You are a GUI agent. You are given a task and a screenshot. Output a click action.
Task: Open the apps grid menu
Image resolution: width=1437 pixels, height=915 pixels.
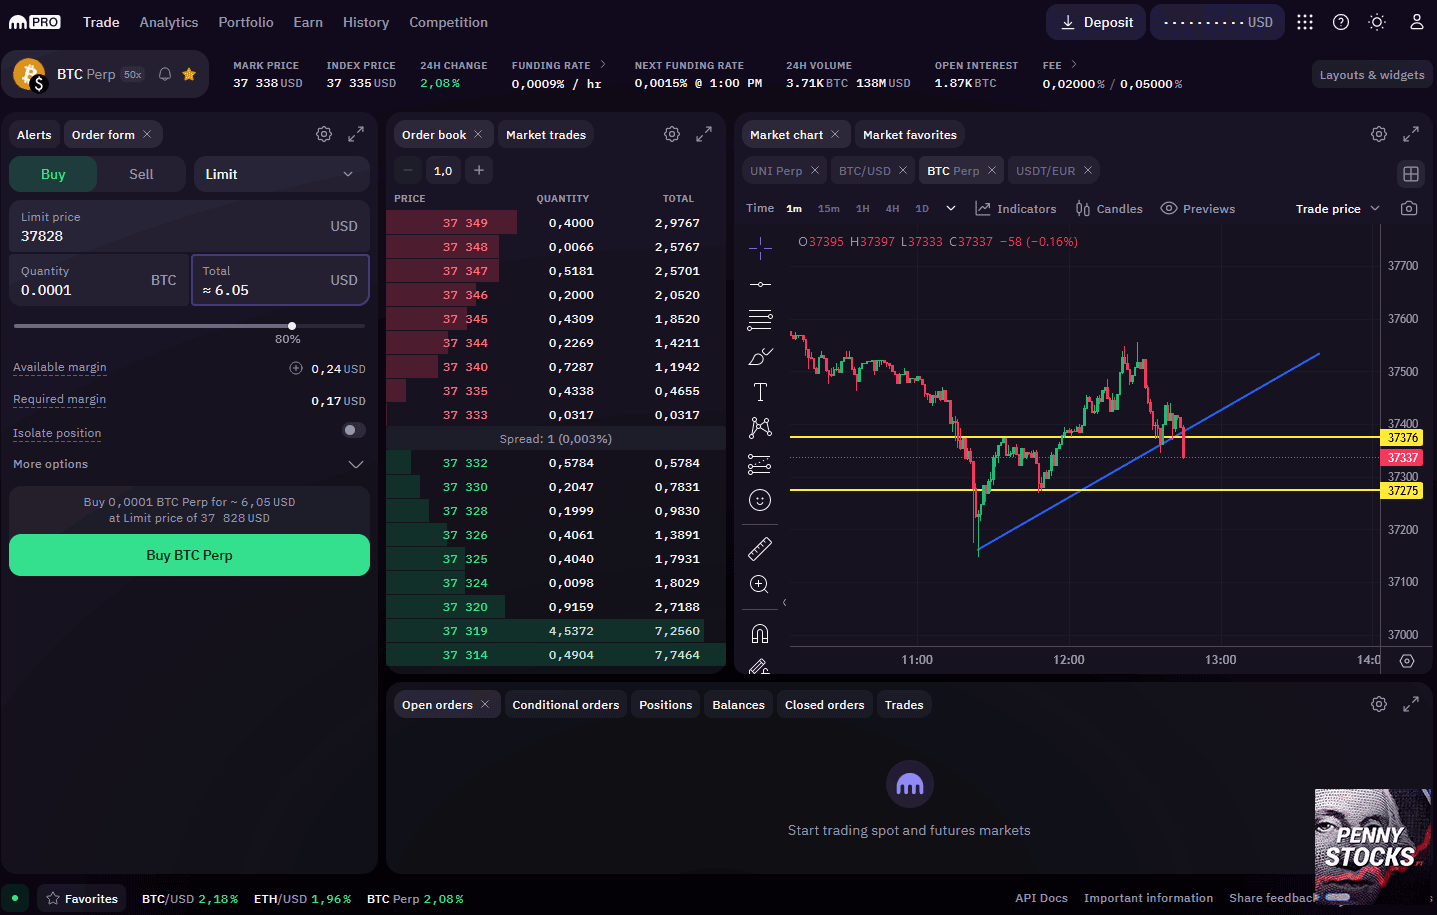[x=1305, y=22]
